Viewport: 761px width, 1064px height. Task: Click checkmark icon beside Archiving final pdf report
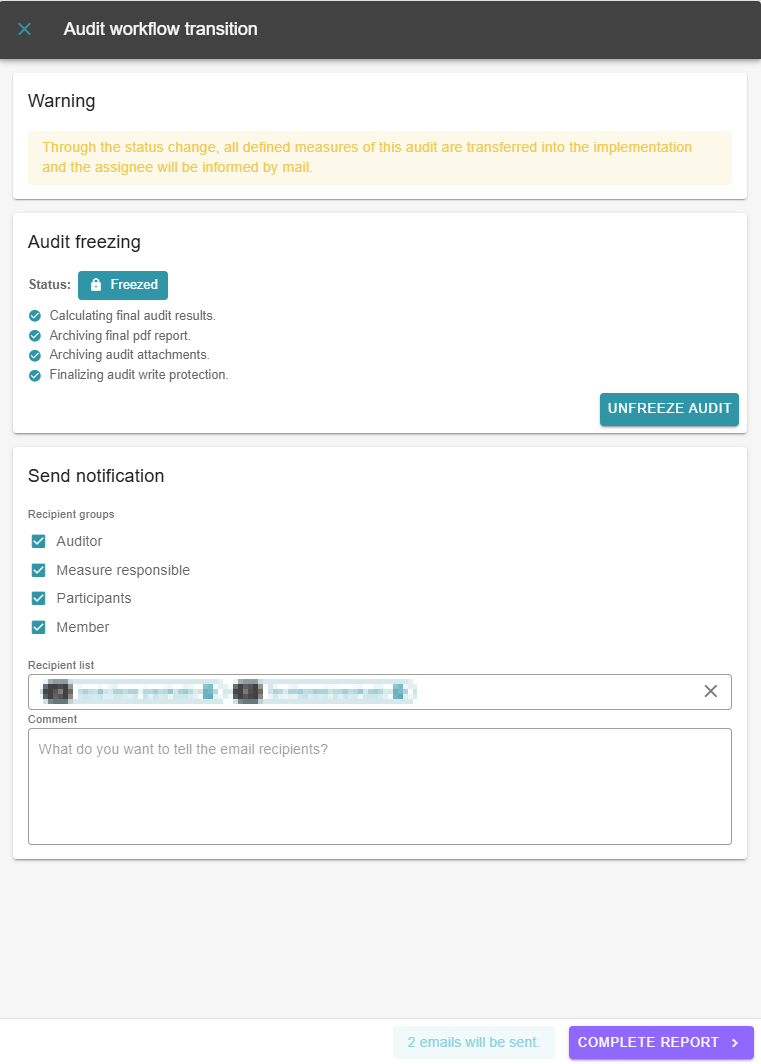(35, 336)
